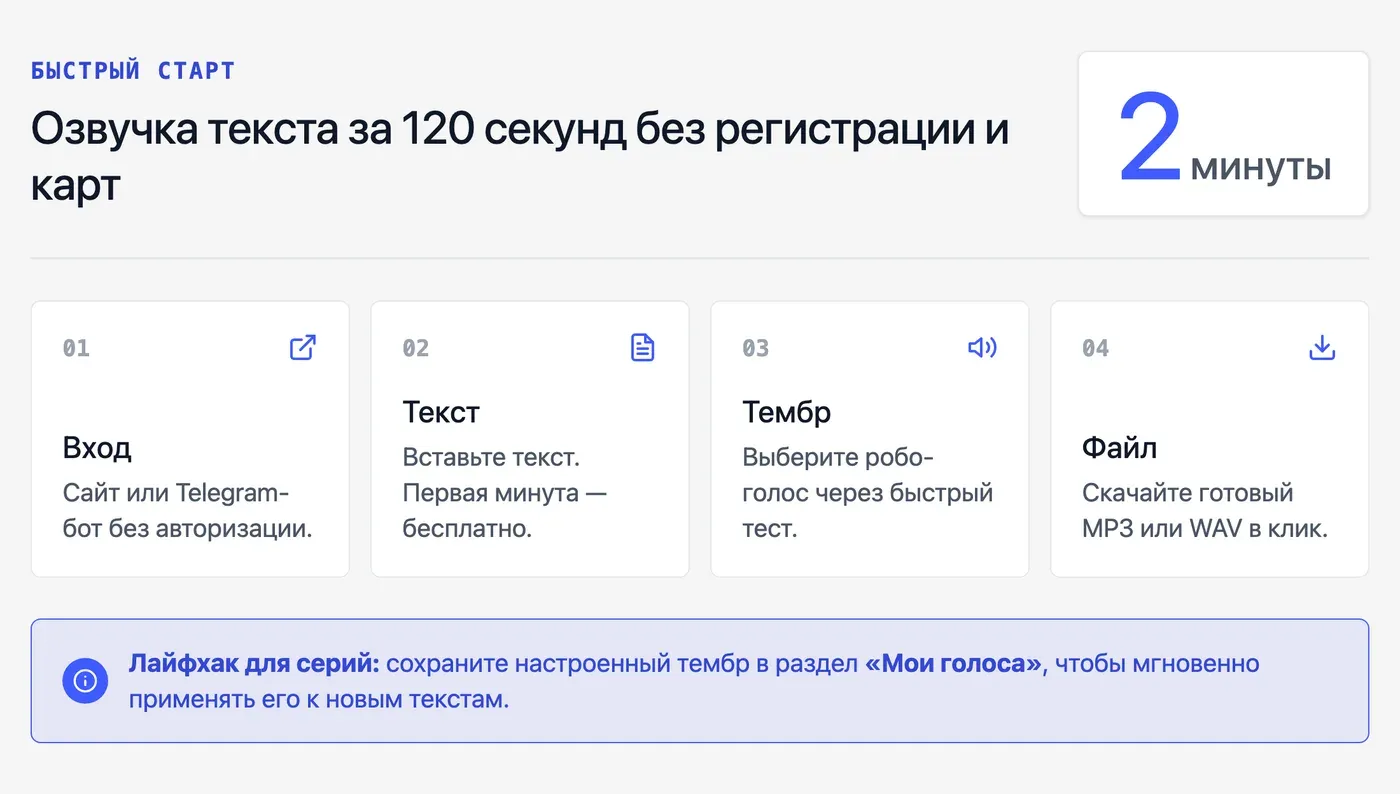This screenshot has width=1400, height=794.
Task: Click the external link icon in card 01
Action: [x=303, y=347]
